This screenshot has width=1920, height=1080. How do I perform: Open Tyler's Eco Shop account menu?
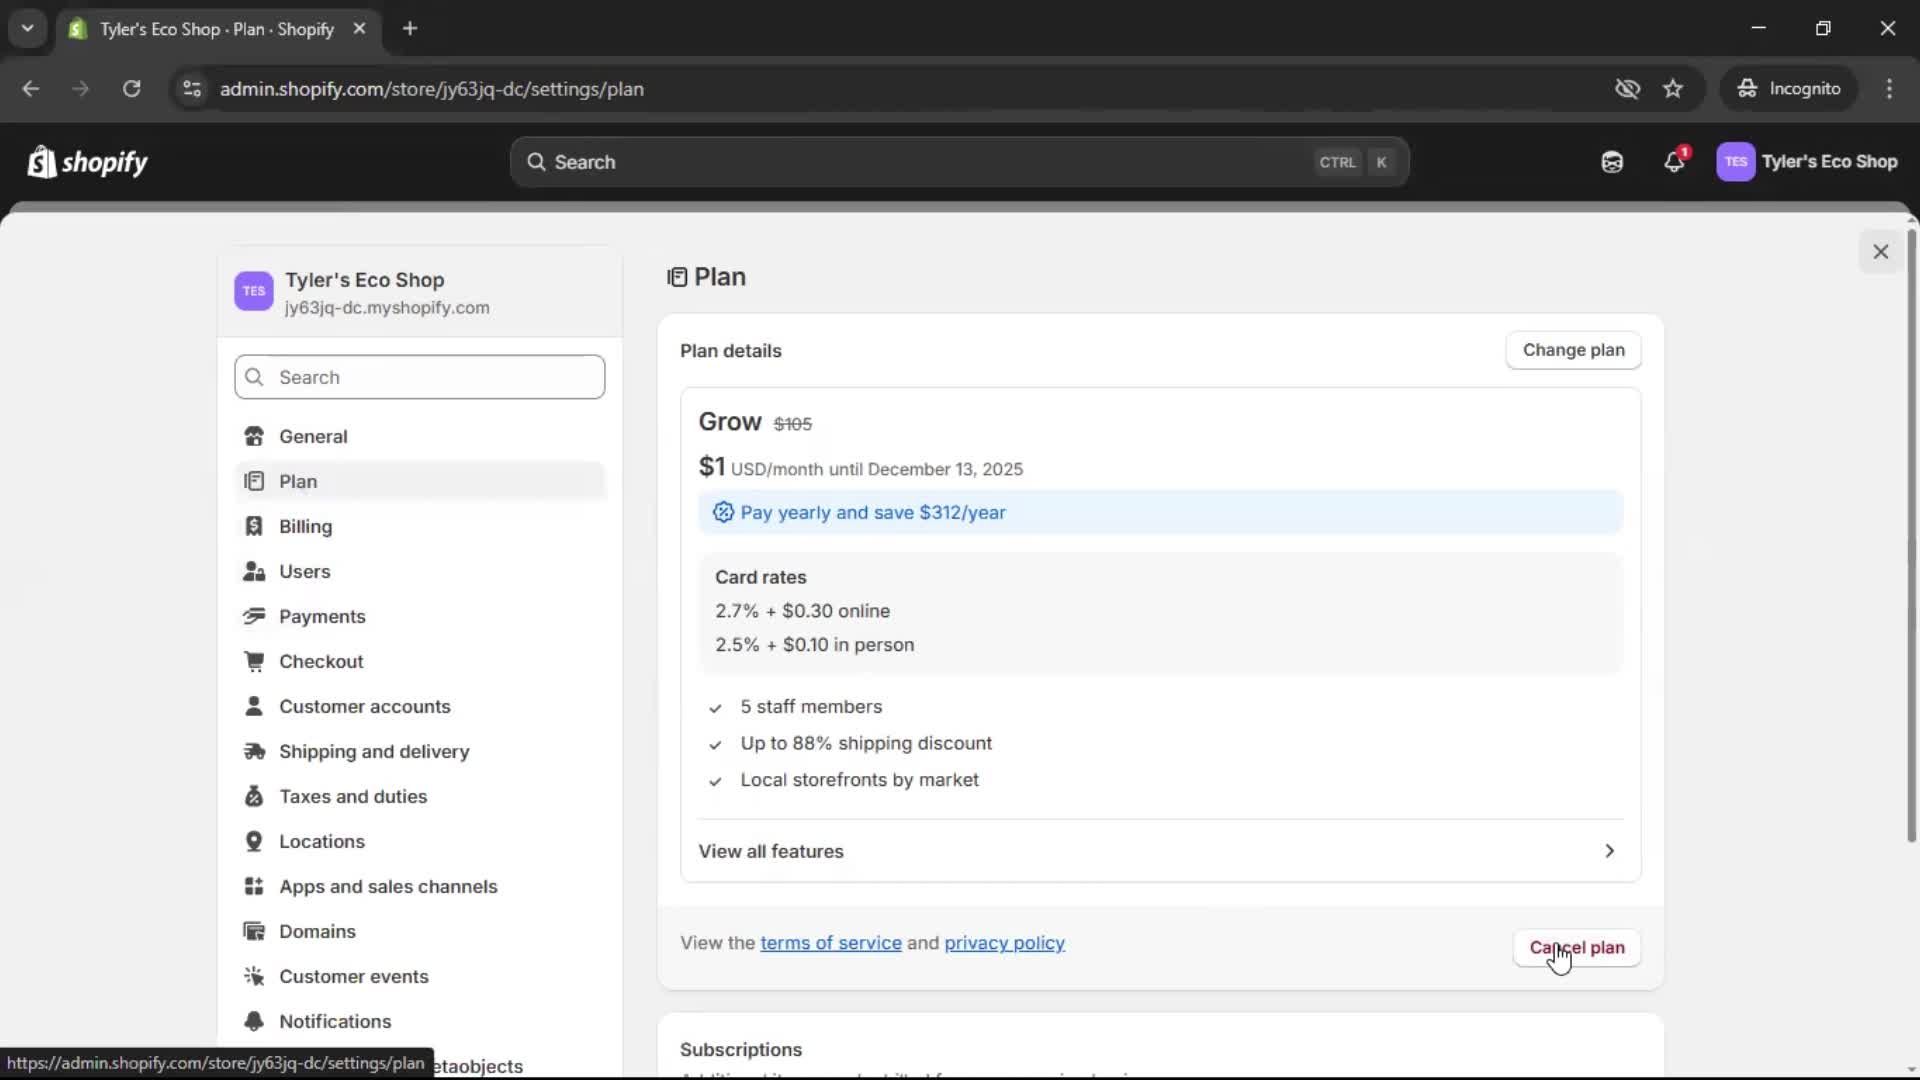click(1807, 162)
